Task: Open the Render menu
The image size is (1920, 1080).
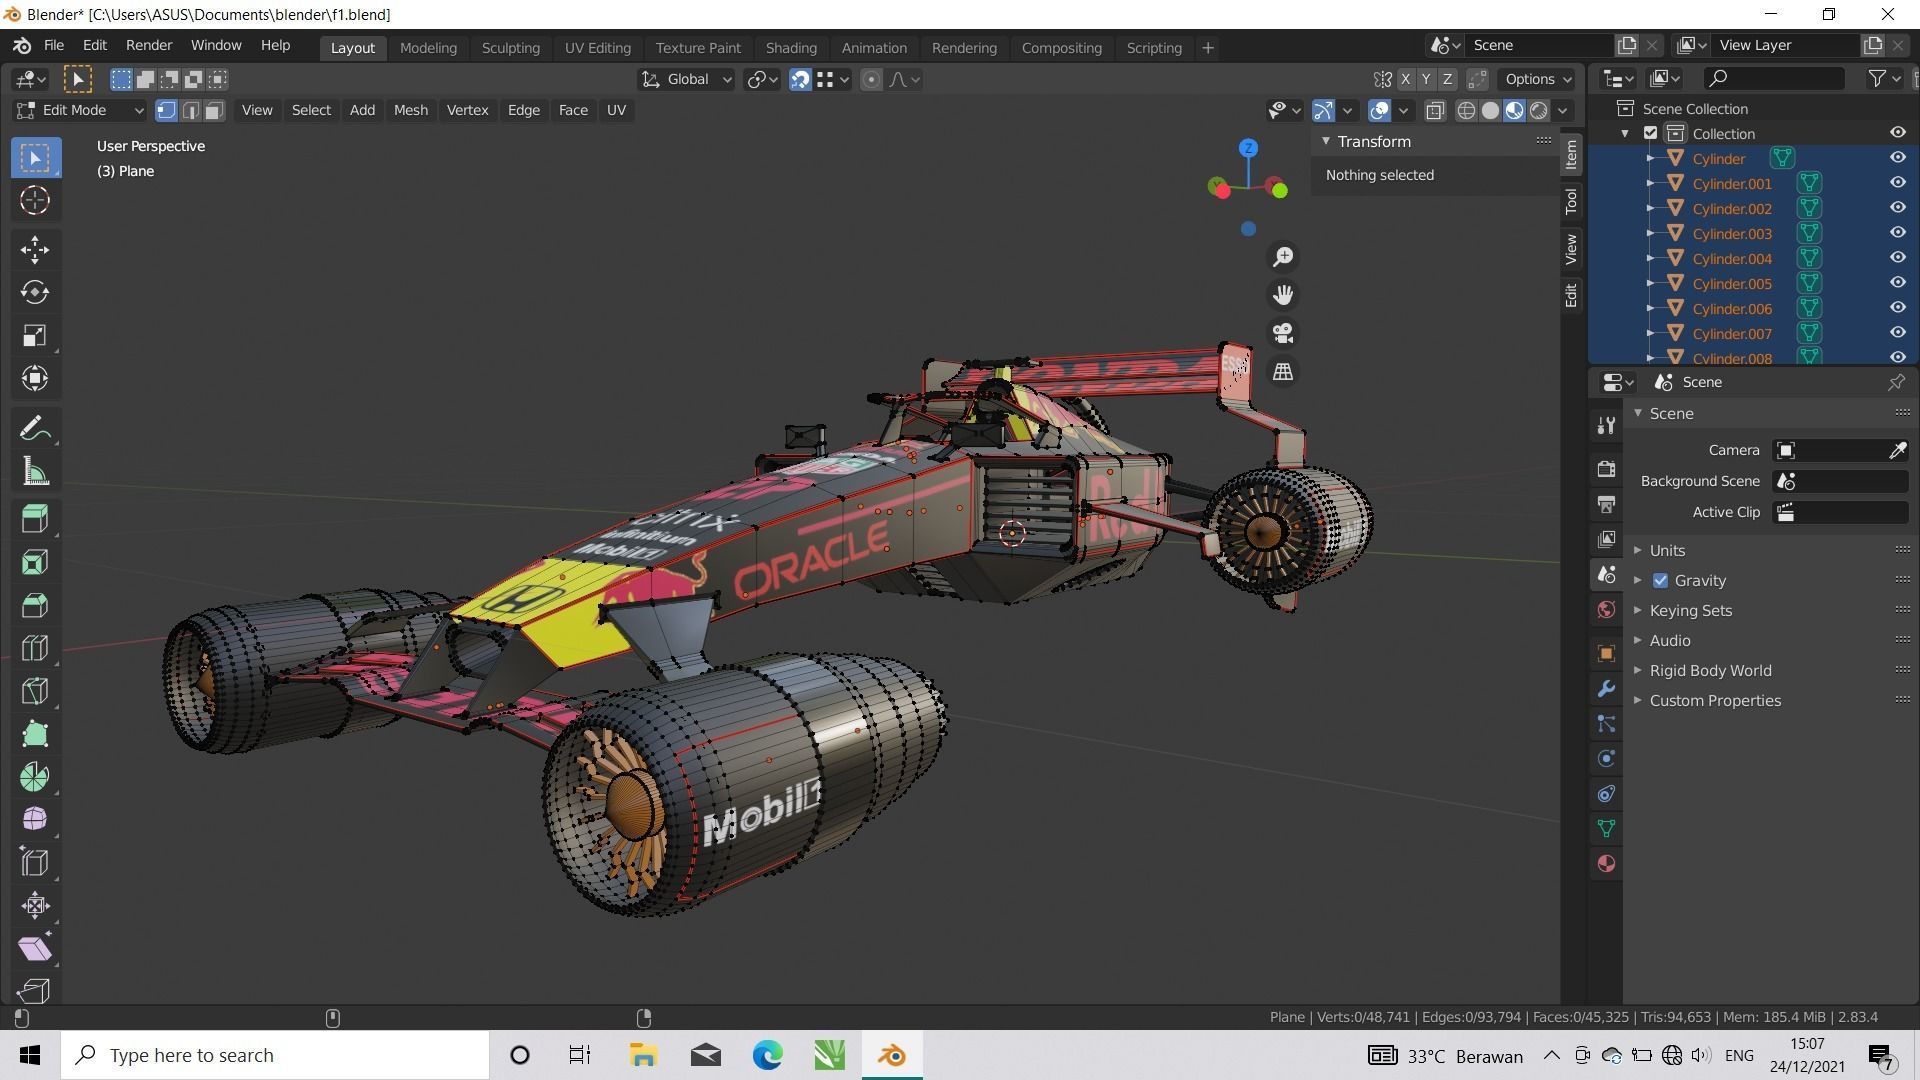Action: click(149, 46)
